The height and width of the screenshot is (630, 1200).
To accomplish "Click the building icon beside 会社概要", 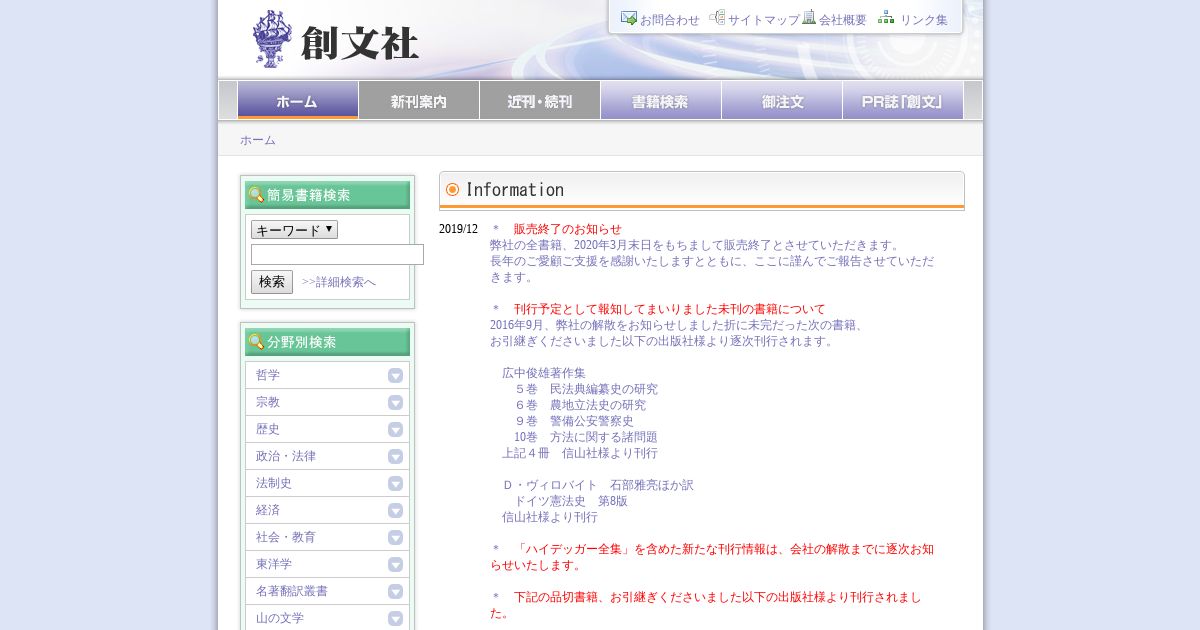I will [x=809, y=18].
